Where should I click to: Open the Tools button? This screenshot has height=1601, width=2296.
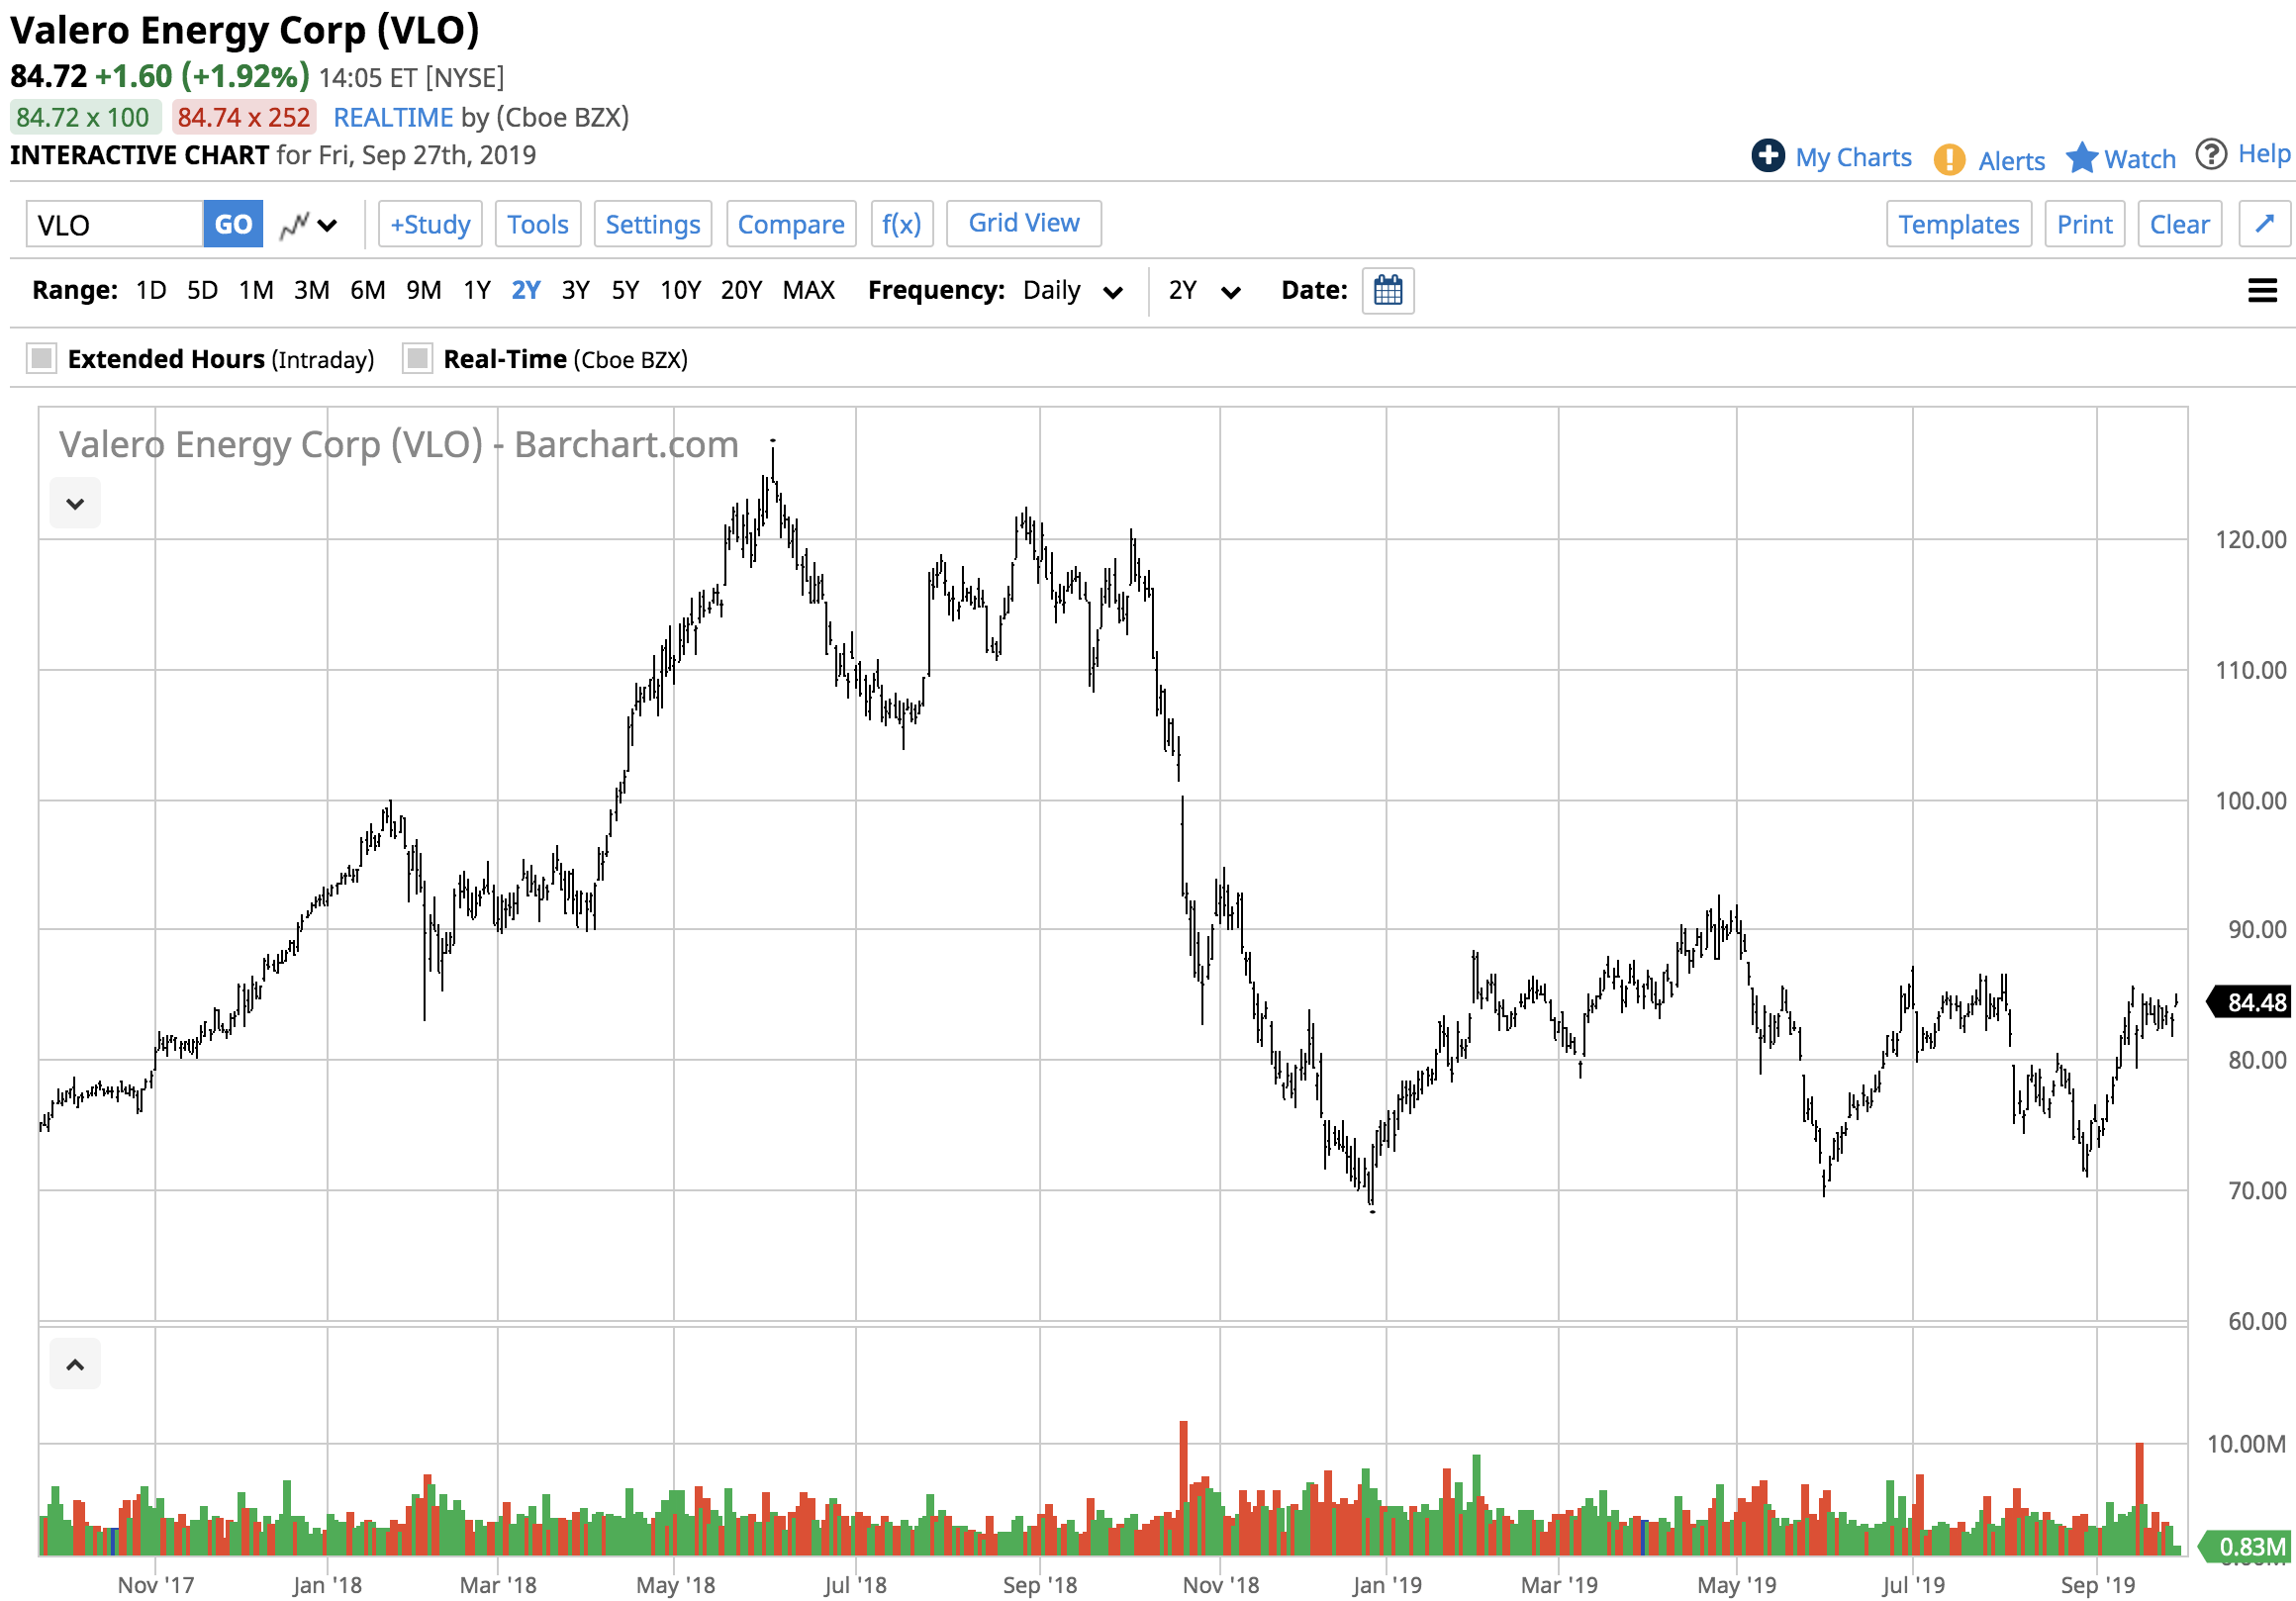point(537,224)
